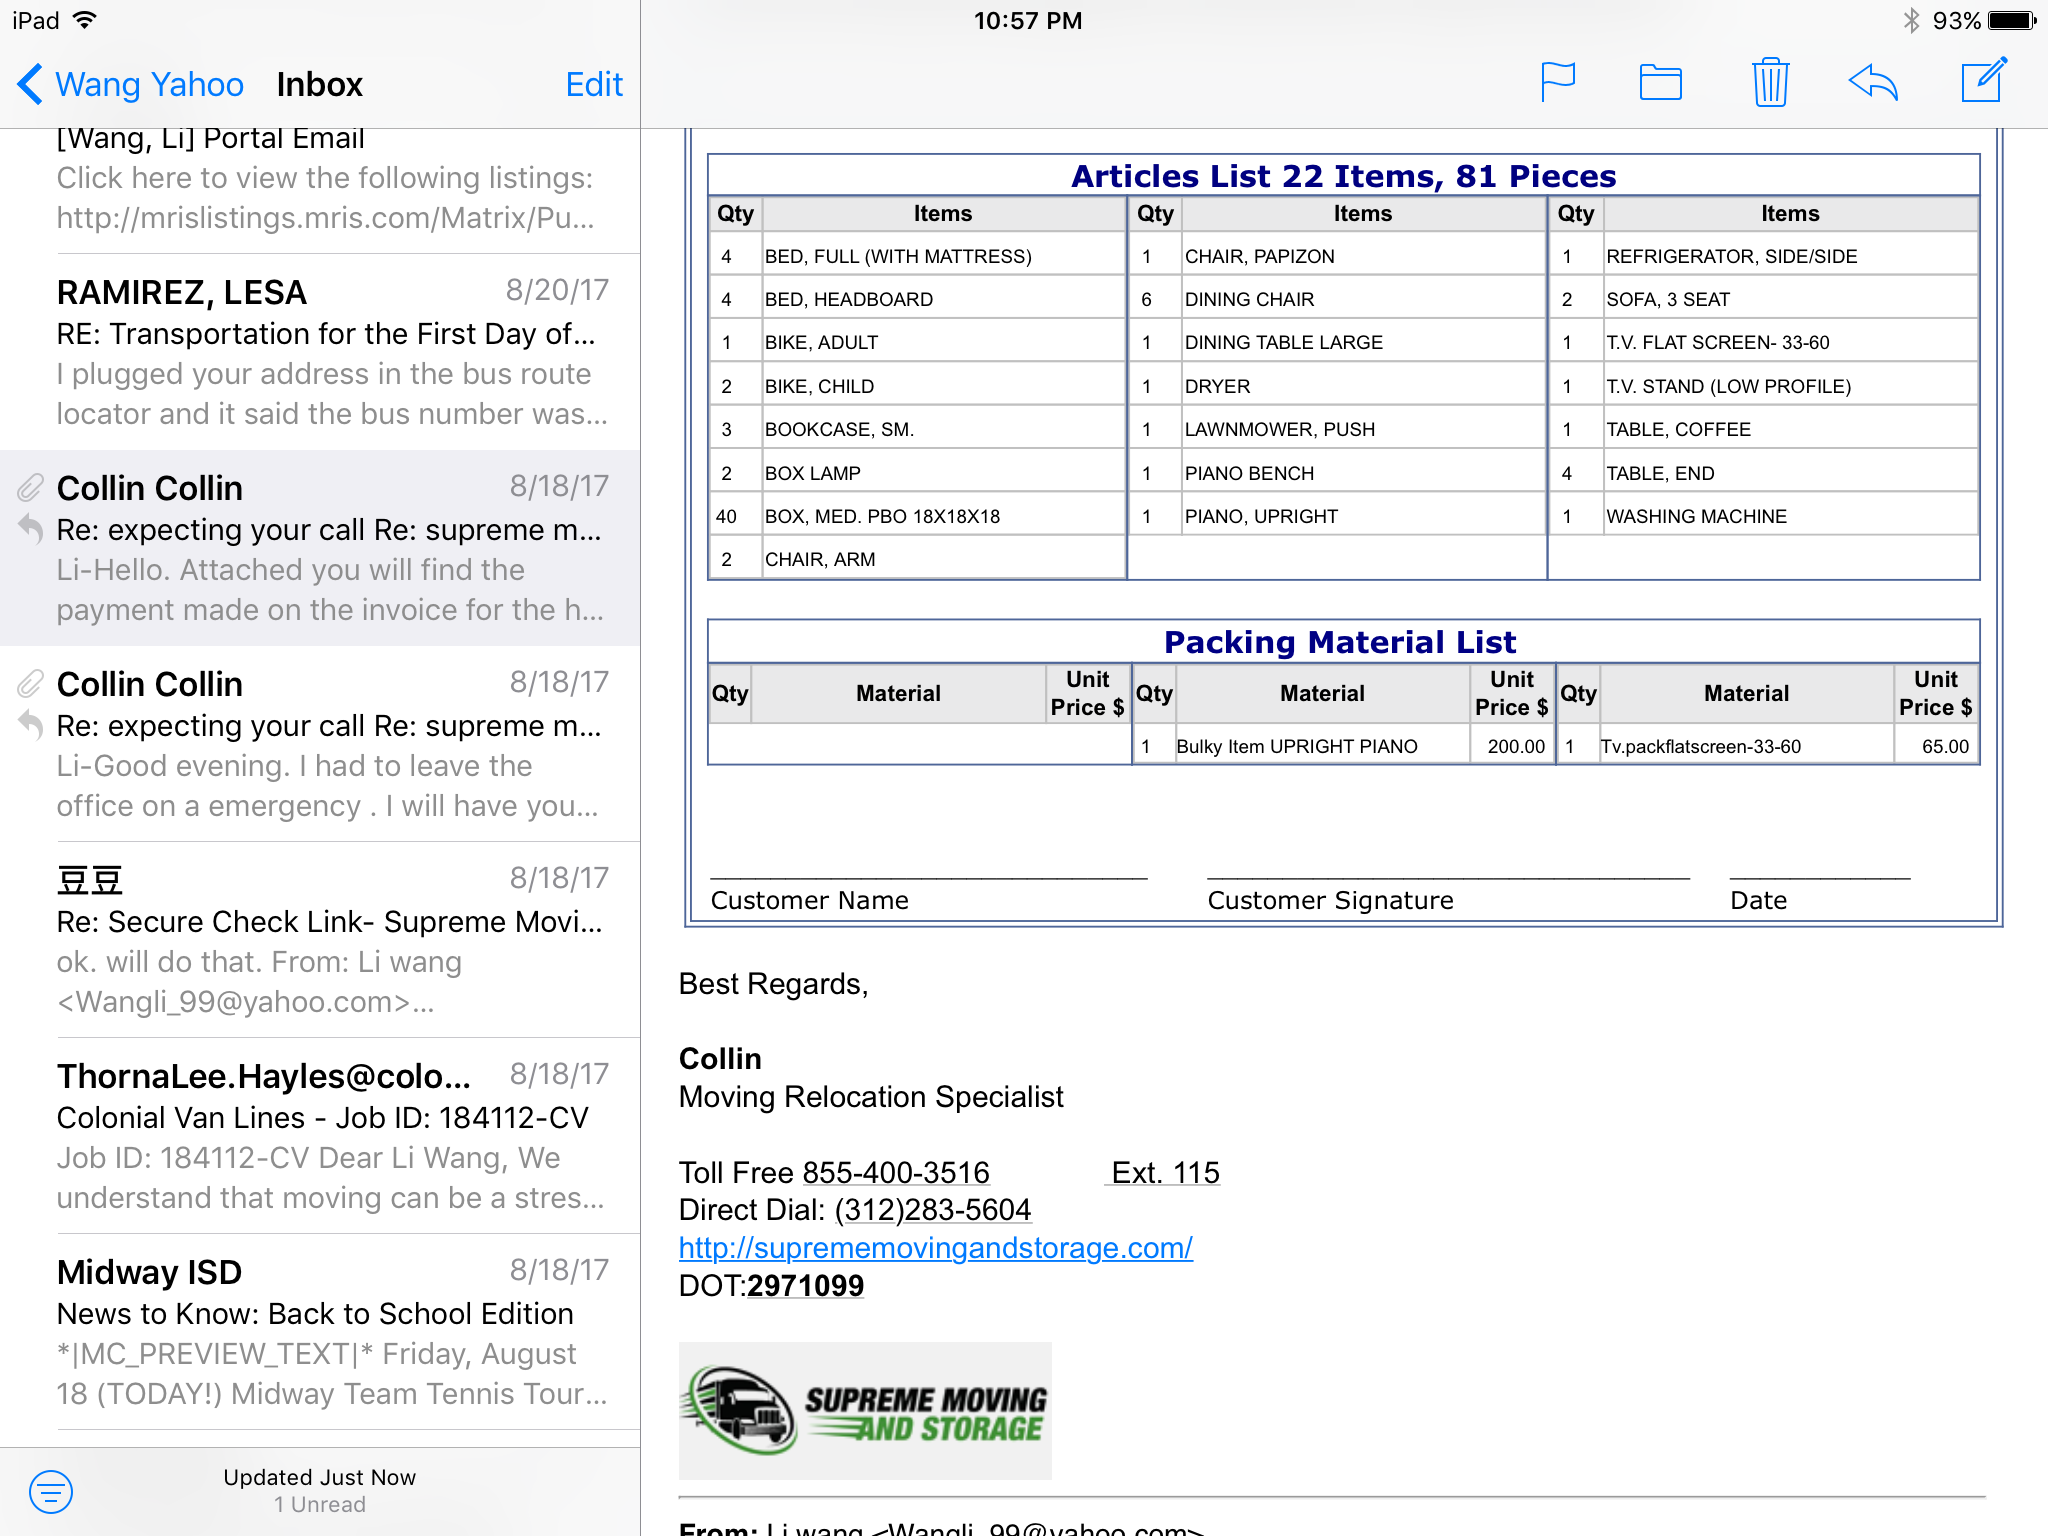Tap the battery indicator in the status bar

[2014, 20]
